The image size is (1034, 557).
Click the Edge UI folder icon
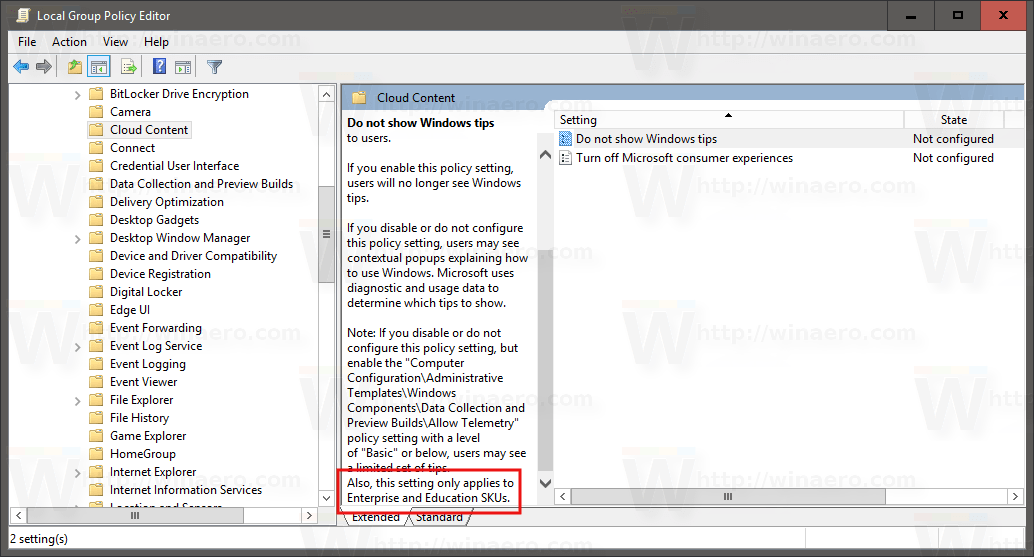[x=96, y=309]
